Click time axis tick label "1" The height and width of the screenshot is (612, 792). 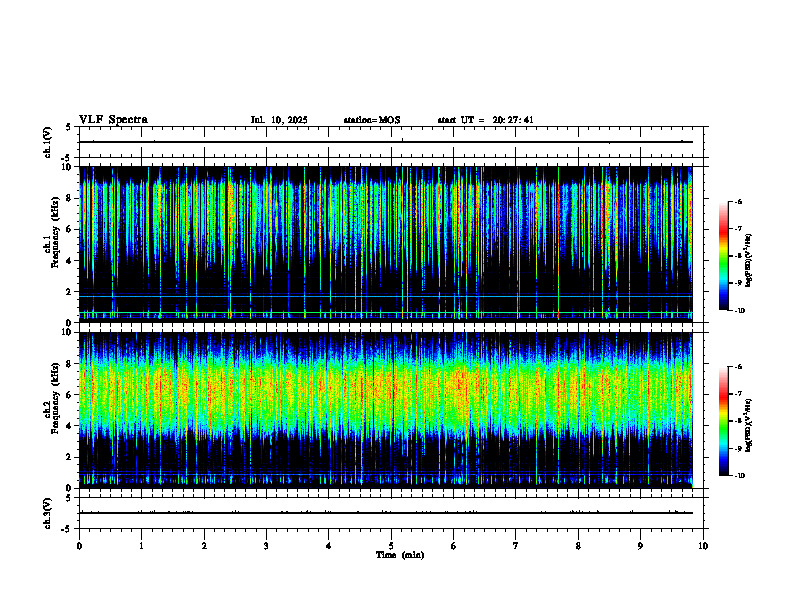pyautogui.click(x=141, y=546)
